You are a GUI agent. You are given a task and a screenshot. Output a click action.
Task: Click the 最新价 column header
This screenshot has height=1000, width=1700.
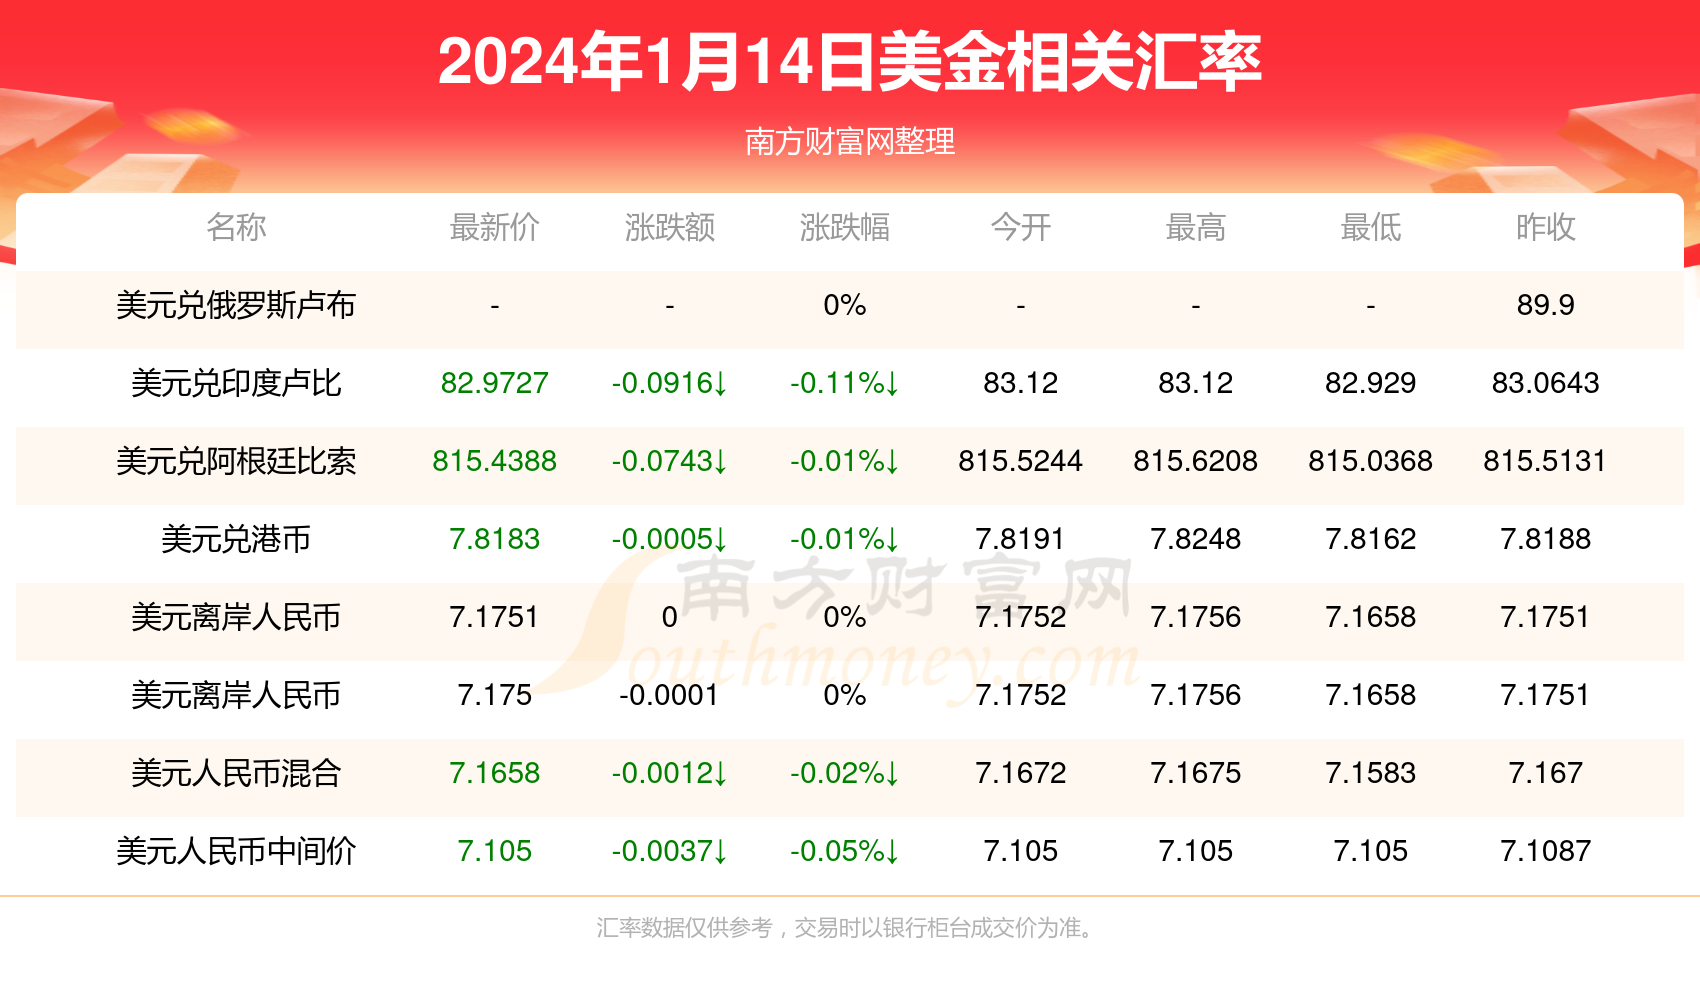click(x=494, y=227)
